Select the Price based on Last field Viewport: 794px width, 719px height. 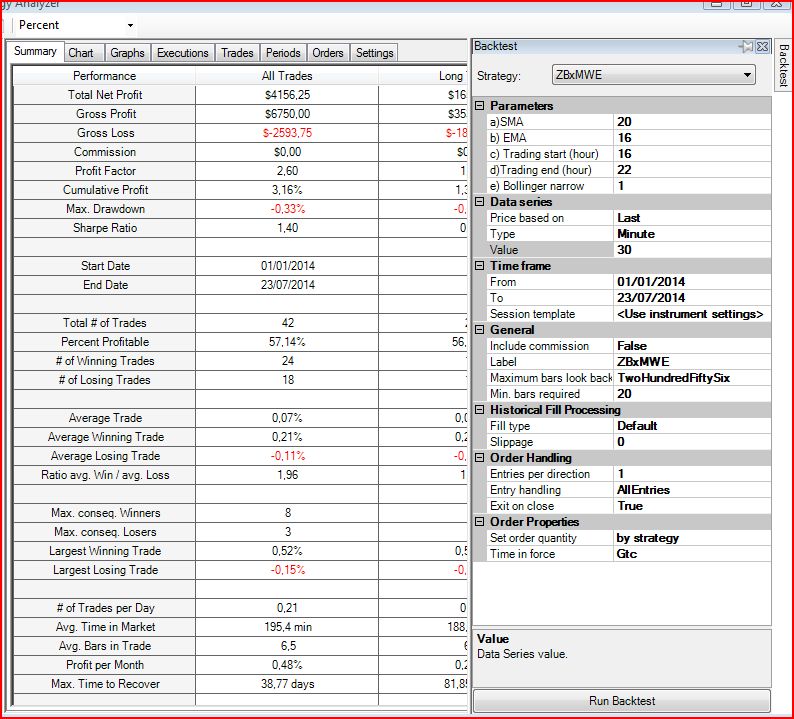pyautogui.click(x=692, y=218)
